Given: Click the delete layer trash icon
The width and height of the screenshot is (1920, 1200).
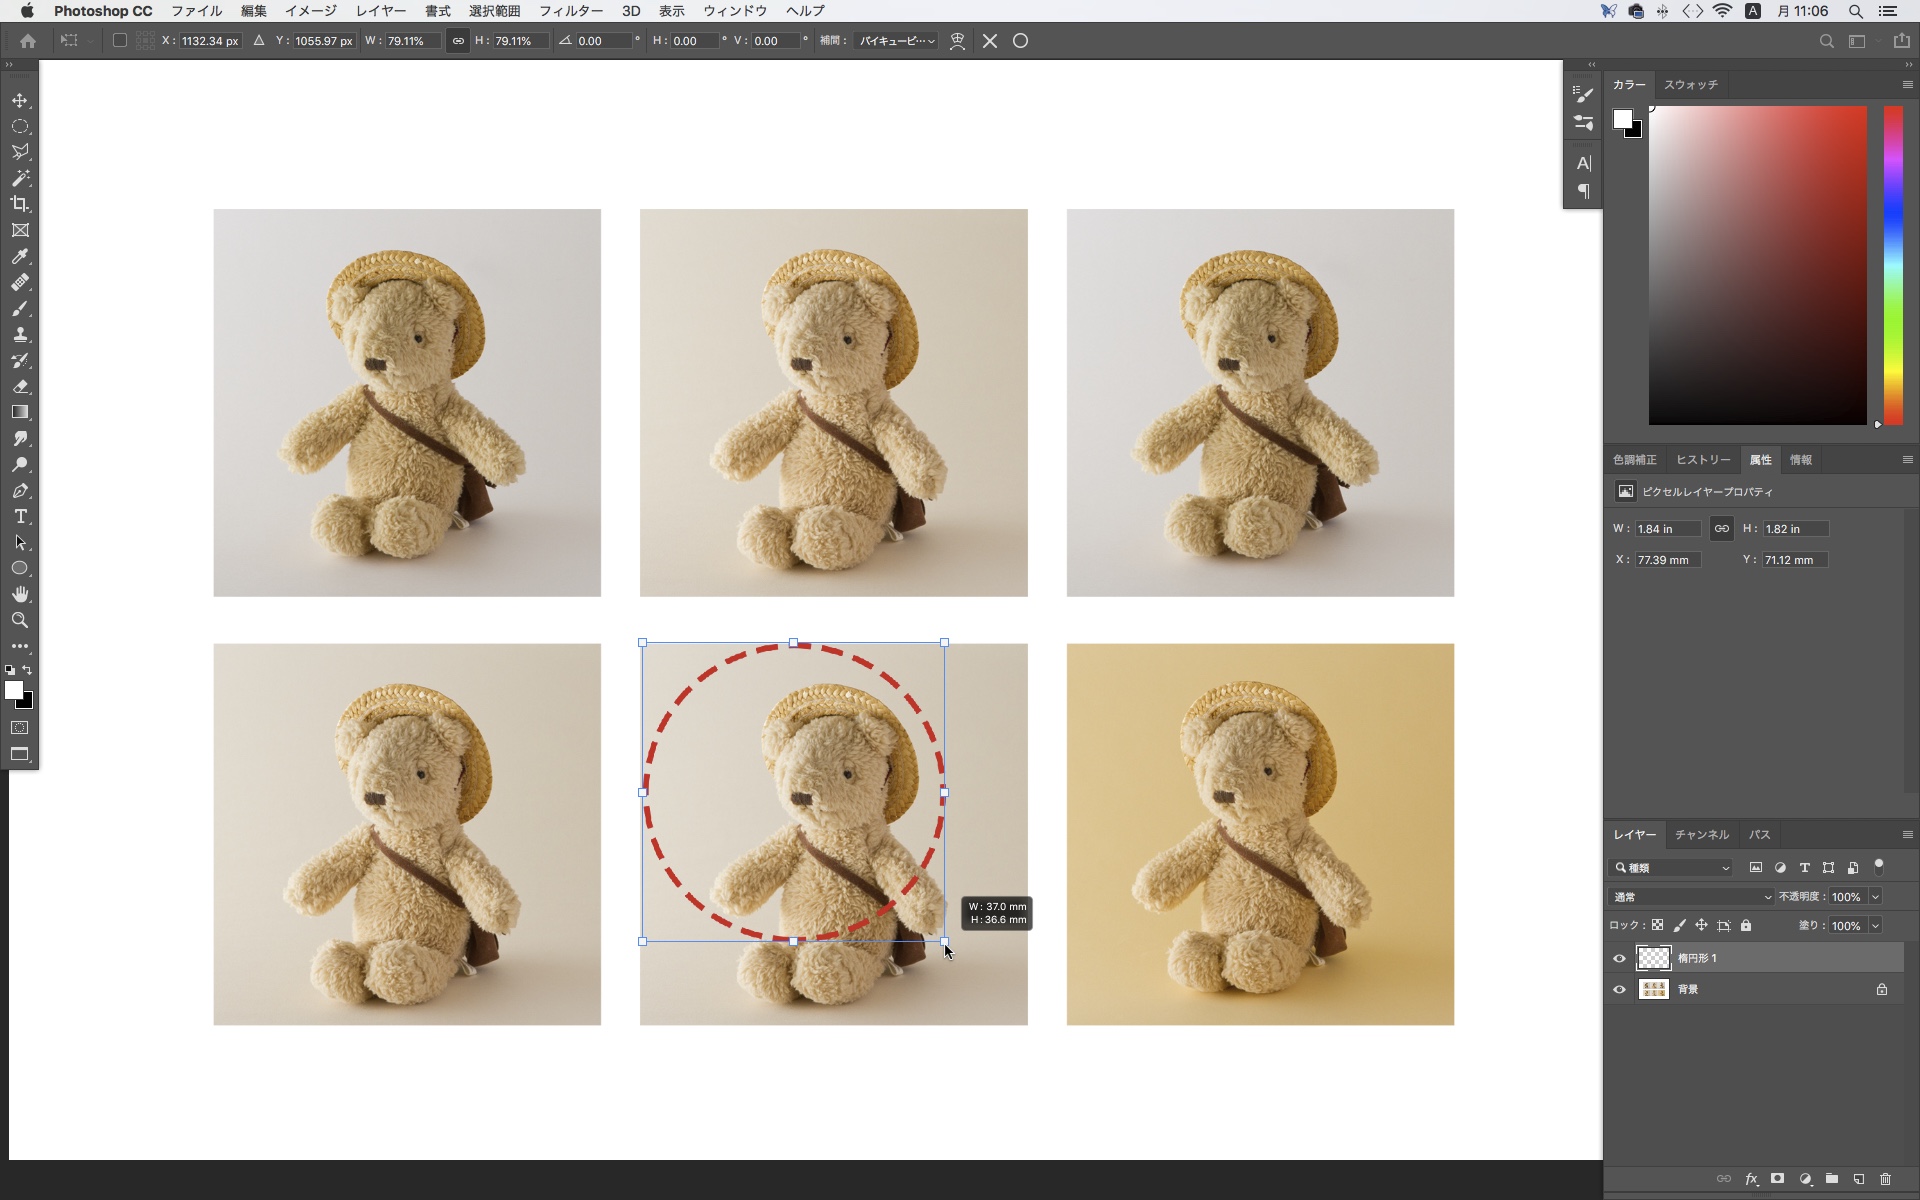Looking at the screenshot, I should point(1885,1180).
